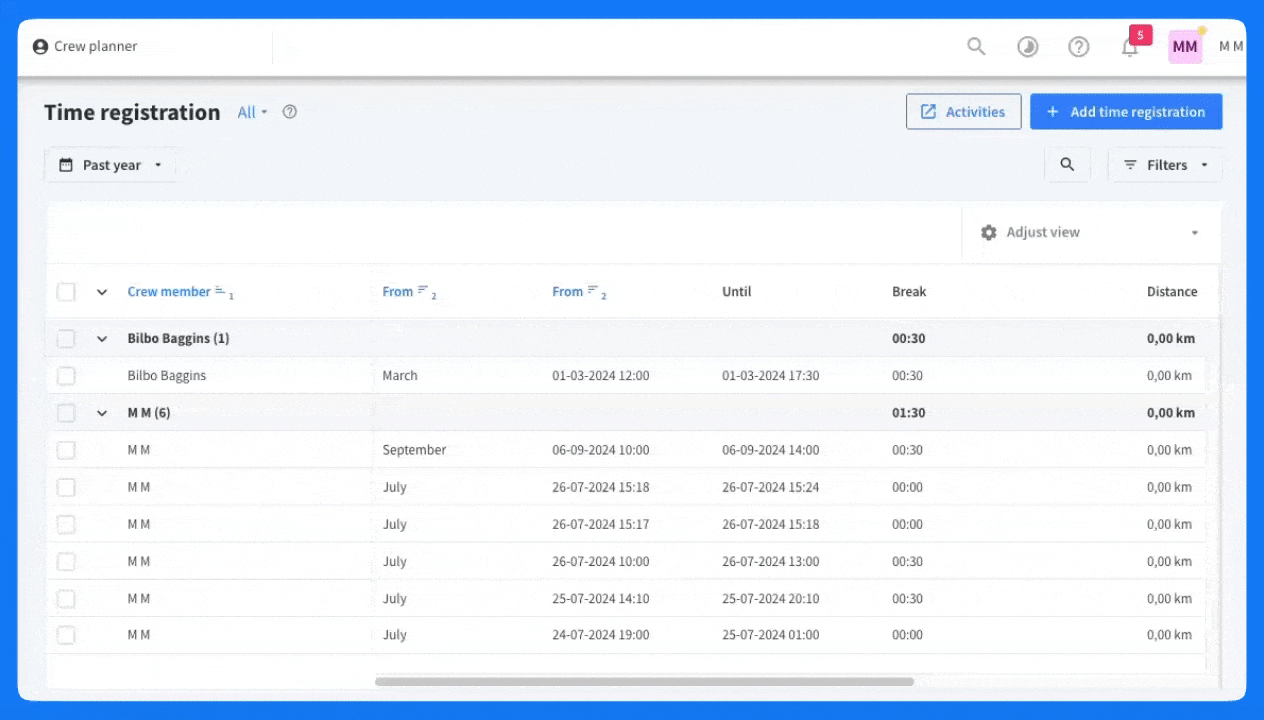Collapse the Bilbo Baggins (1) group

(101, 339)
